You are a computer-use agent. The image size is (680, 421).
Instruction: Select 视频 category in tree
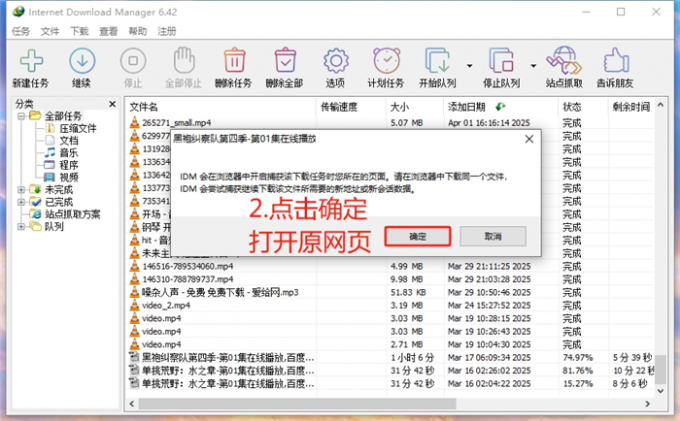[69, 177]
